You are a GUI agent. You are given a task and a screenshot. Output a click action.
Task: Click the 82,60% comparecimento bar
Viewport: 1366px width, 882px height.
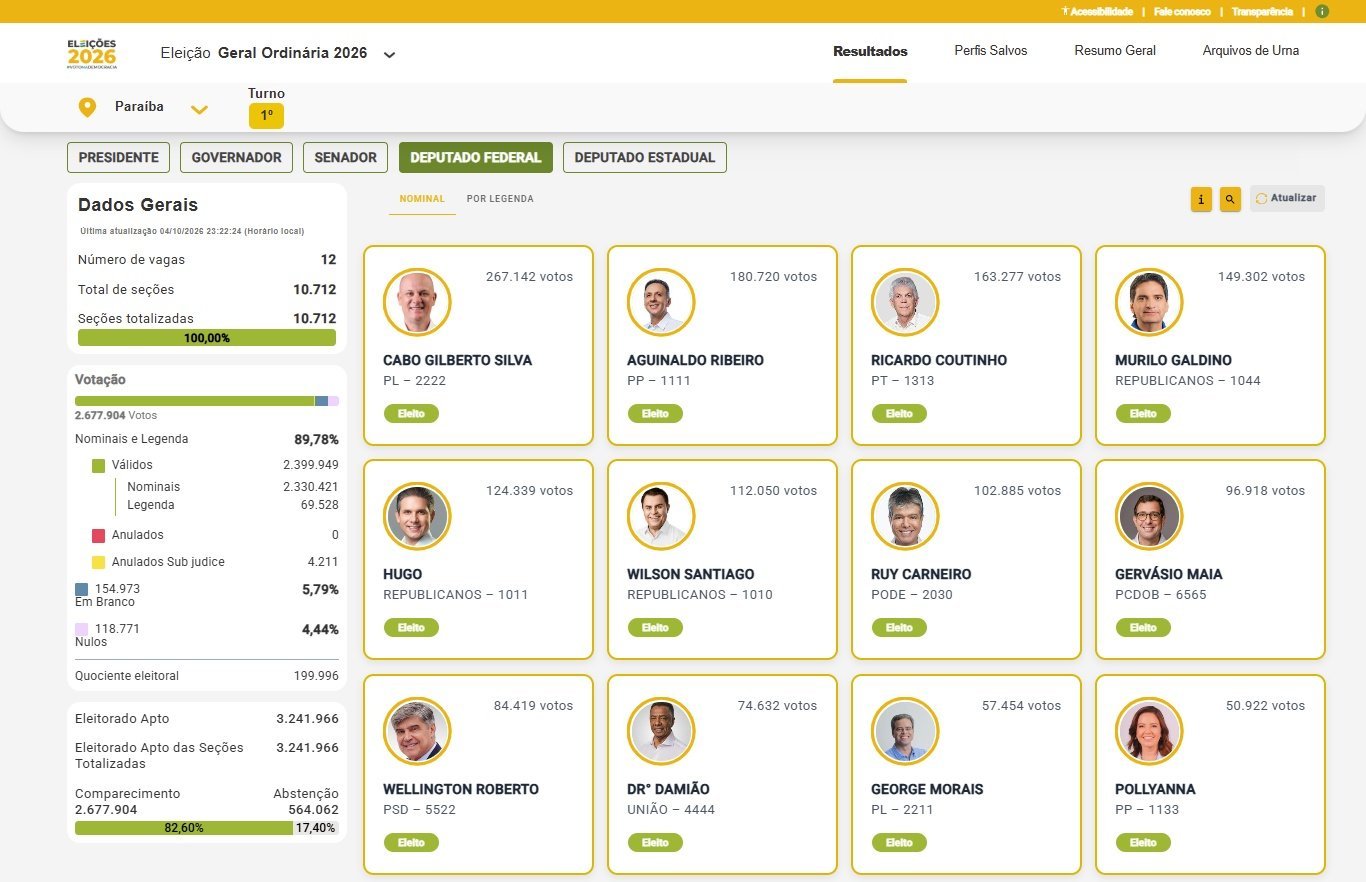pos(184,828)
